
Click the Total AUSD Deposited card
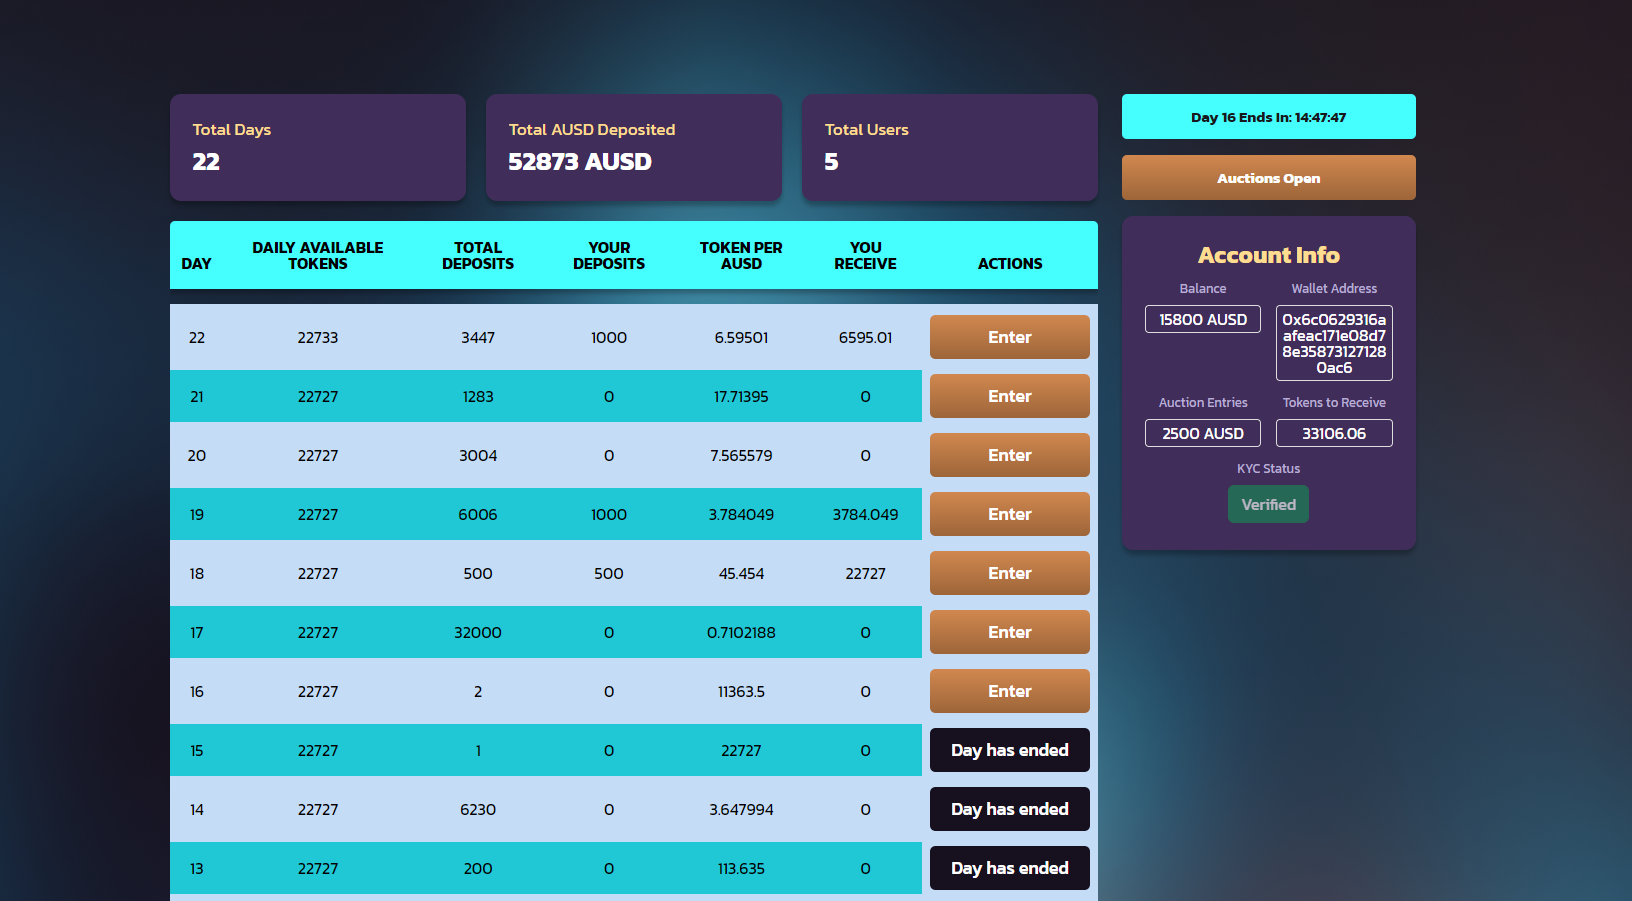pyautogui.click(x=633, y=147)
